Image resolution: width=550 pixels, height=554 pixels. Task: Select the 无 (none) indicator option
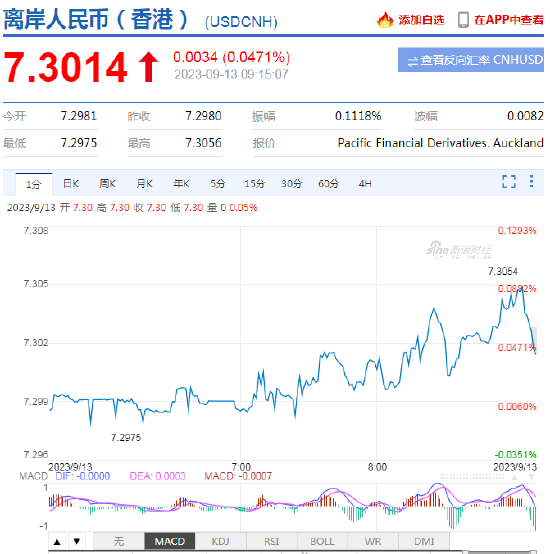coord(119,541)
